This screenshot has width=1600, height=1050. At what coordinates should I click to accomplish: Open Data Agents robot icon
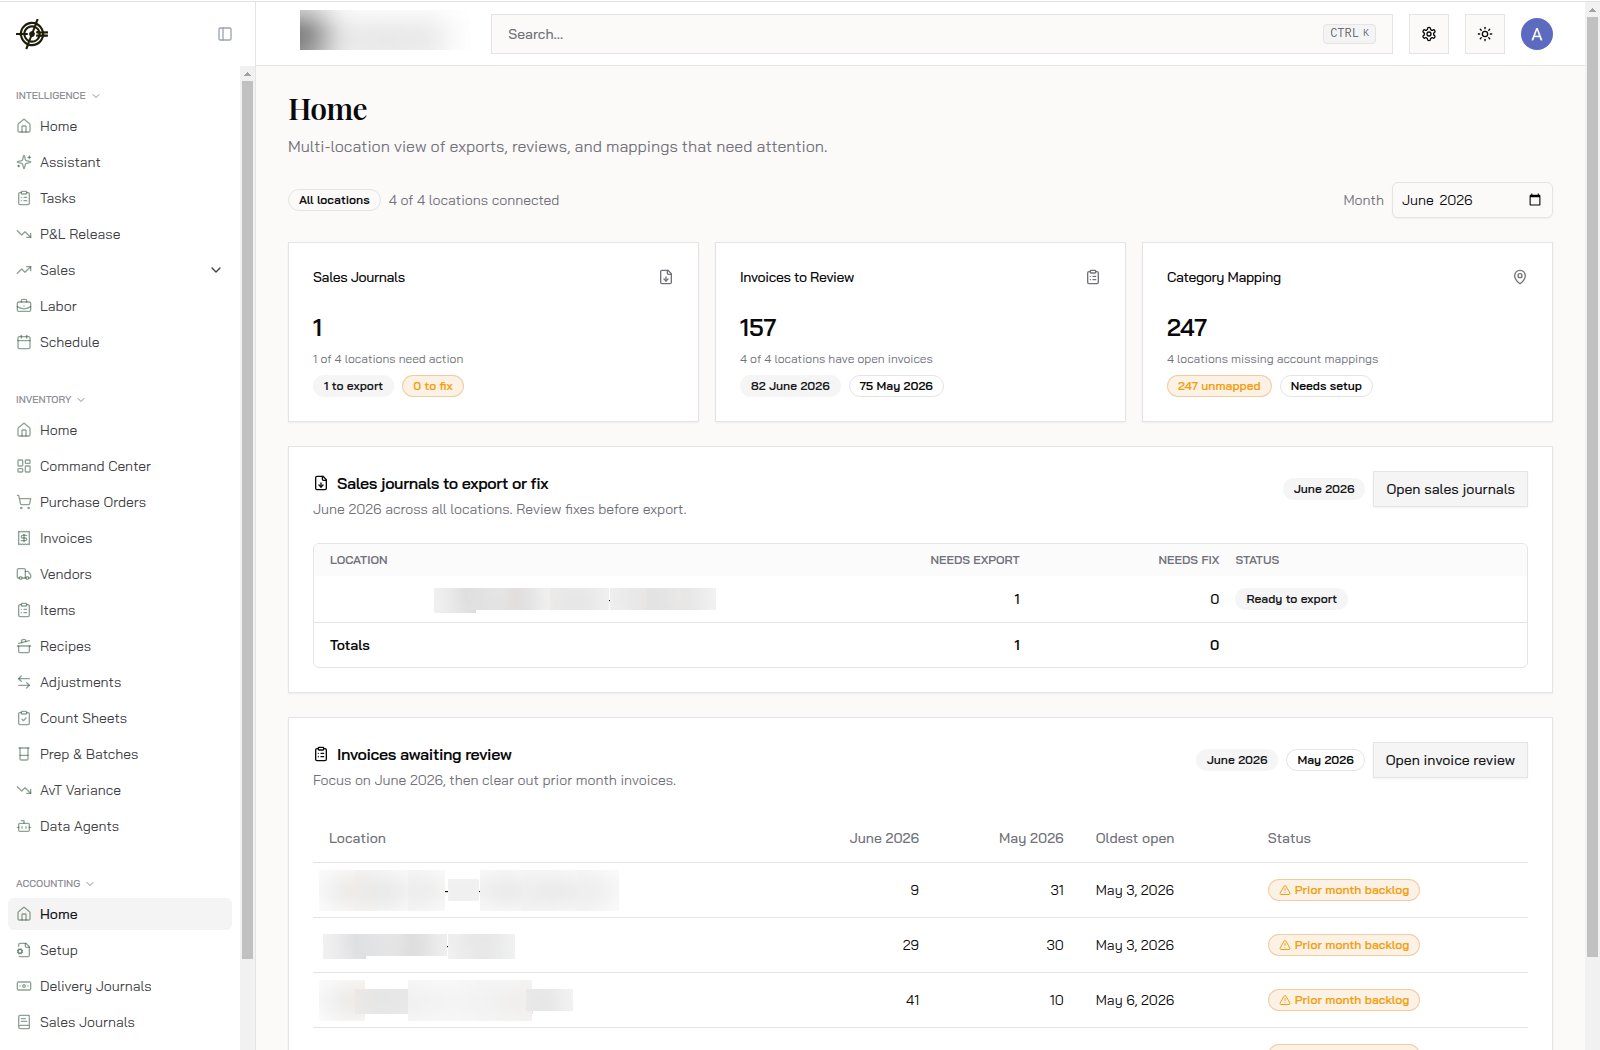pyautogui.click(x=24, y=826)
